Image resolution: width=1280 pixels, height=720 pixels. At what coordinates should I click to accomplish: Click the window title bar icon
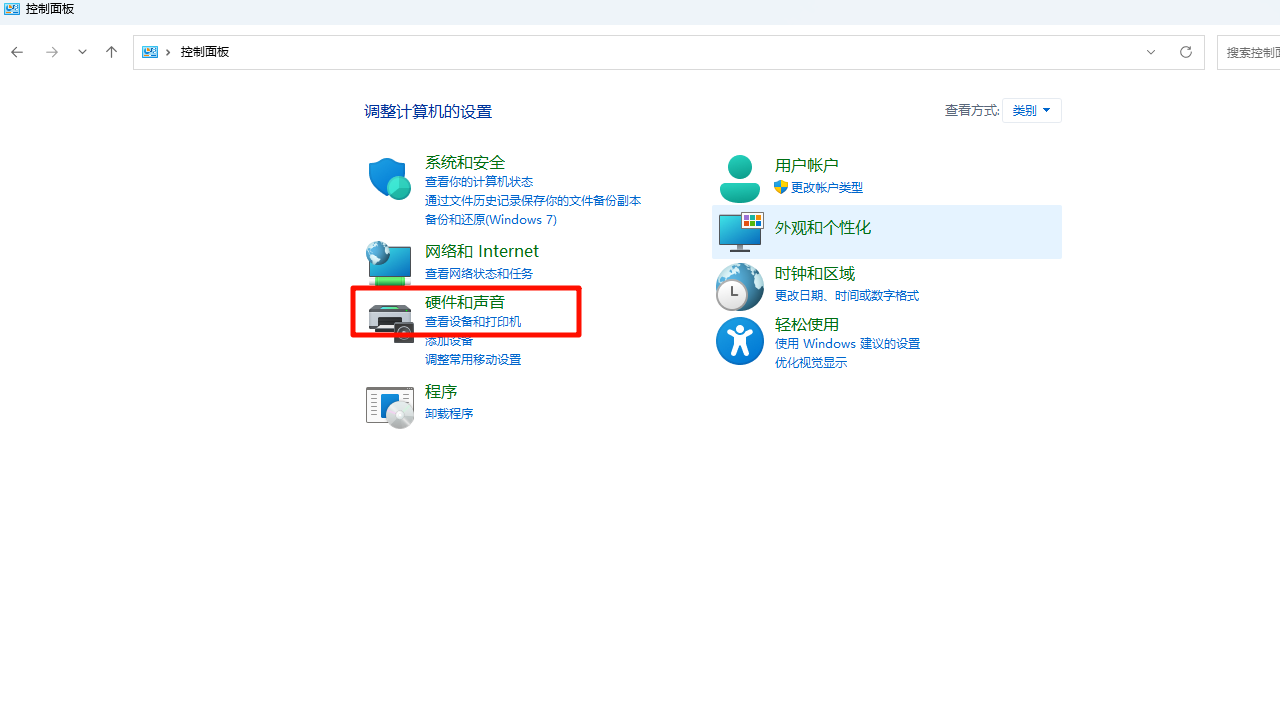click(x=12, y=9)
